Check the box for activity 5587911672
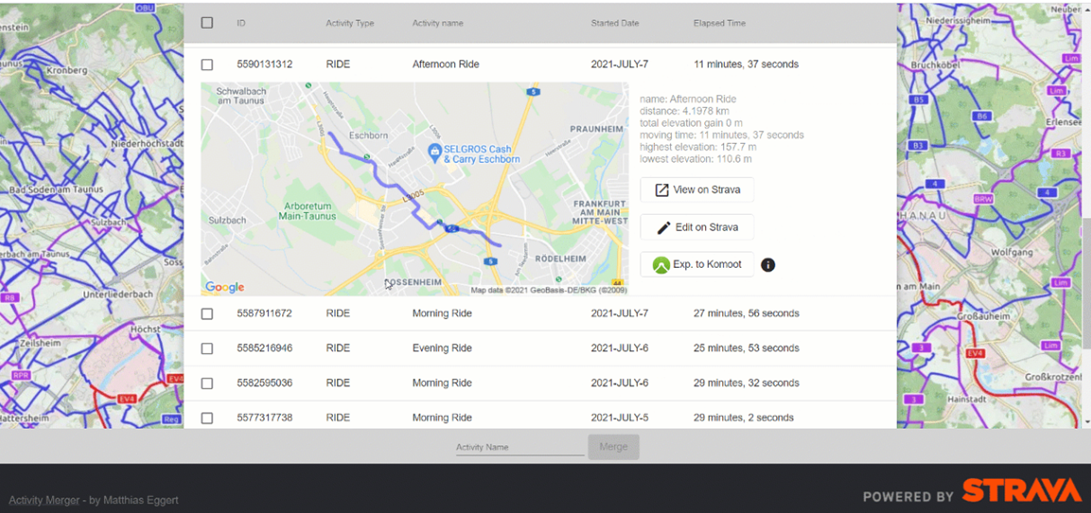 click(x=207, y=314)
